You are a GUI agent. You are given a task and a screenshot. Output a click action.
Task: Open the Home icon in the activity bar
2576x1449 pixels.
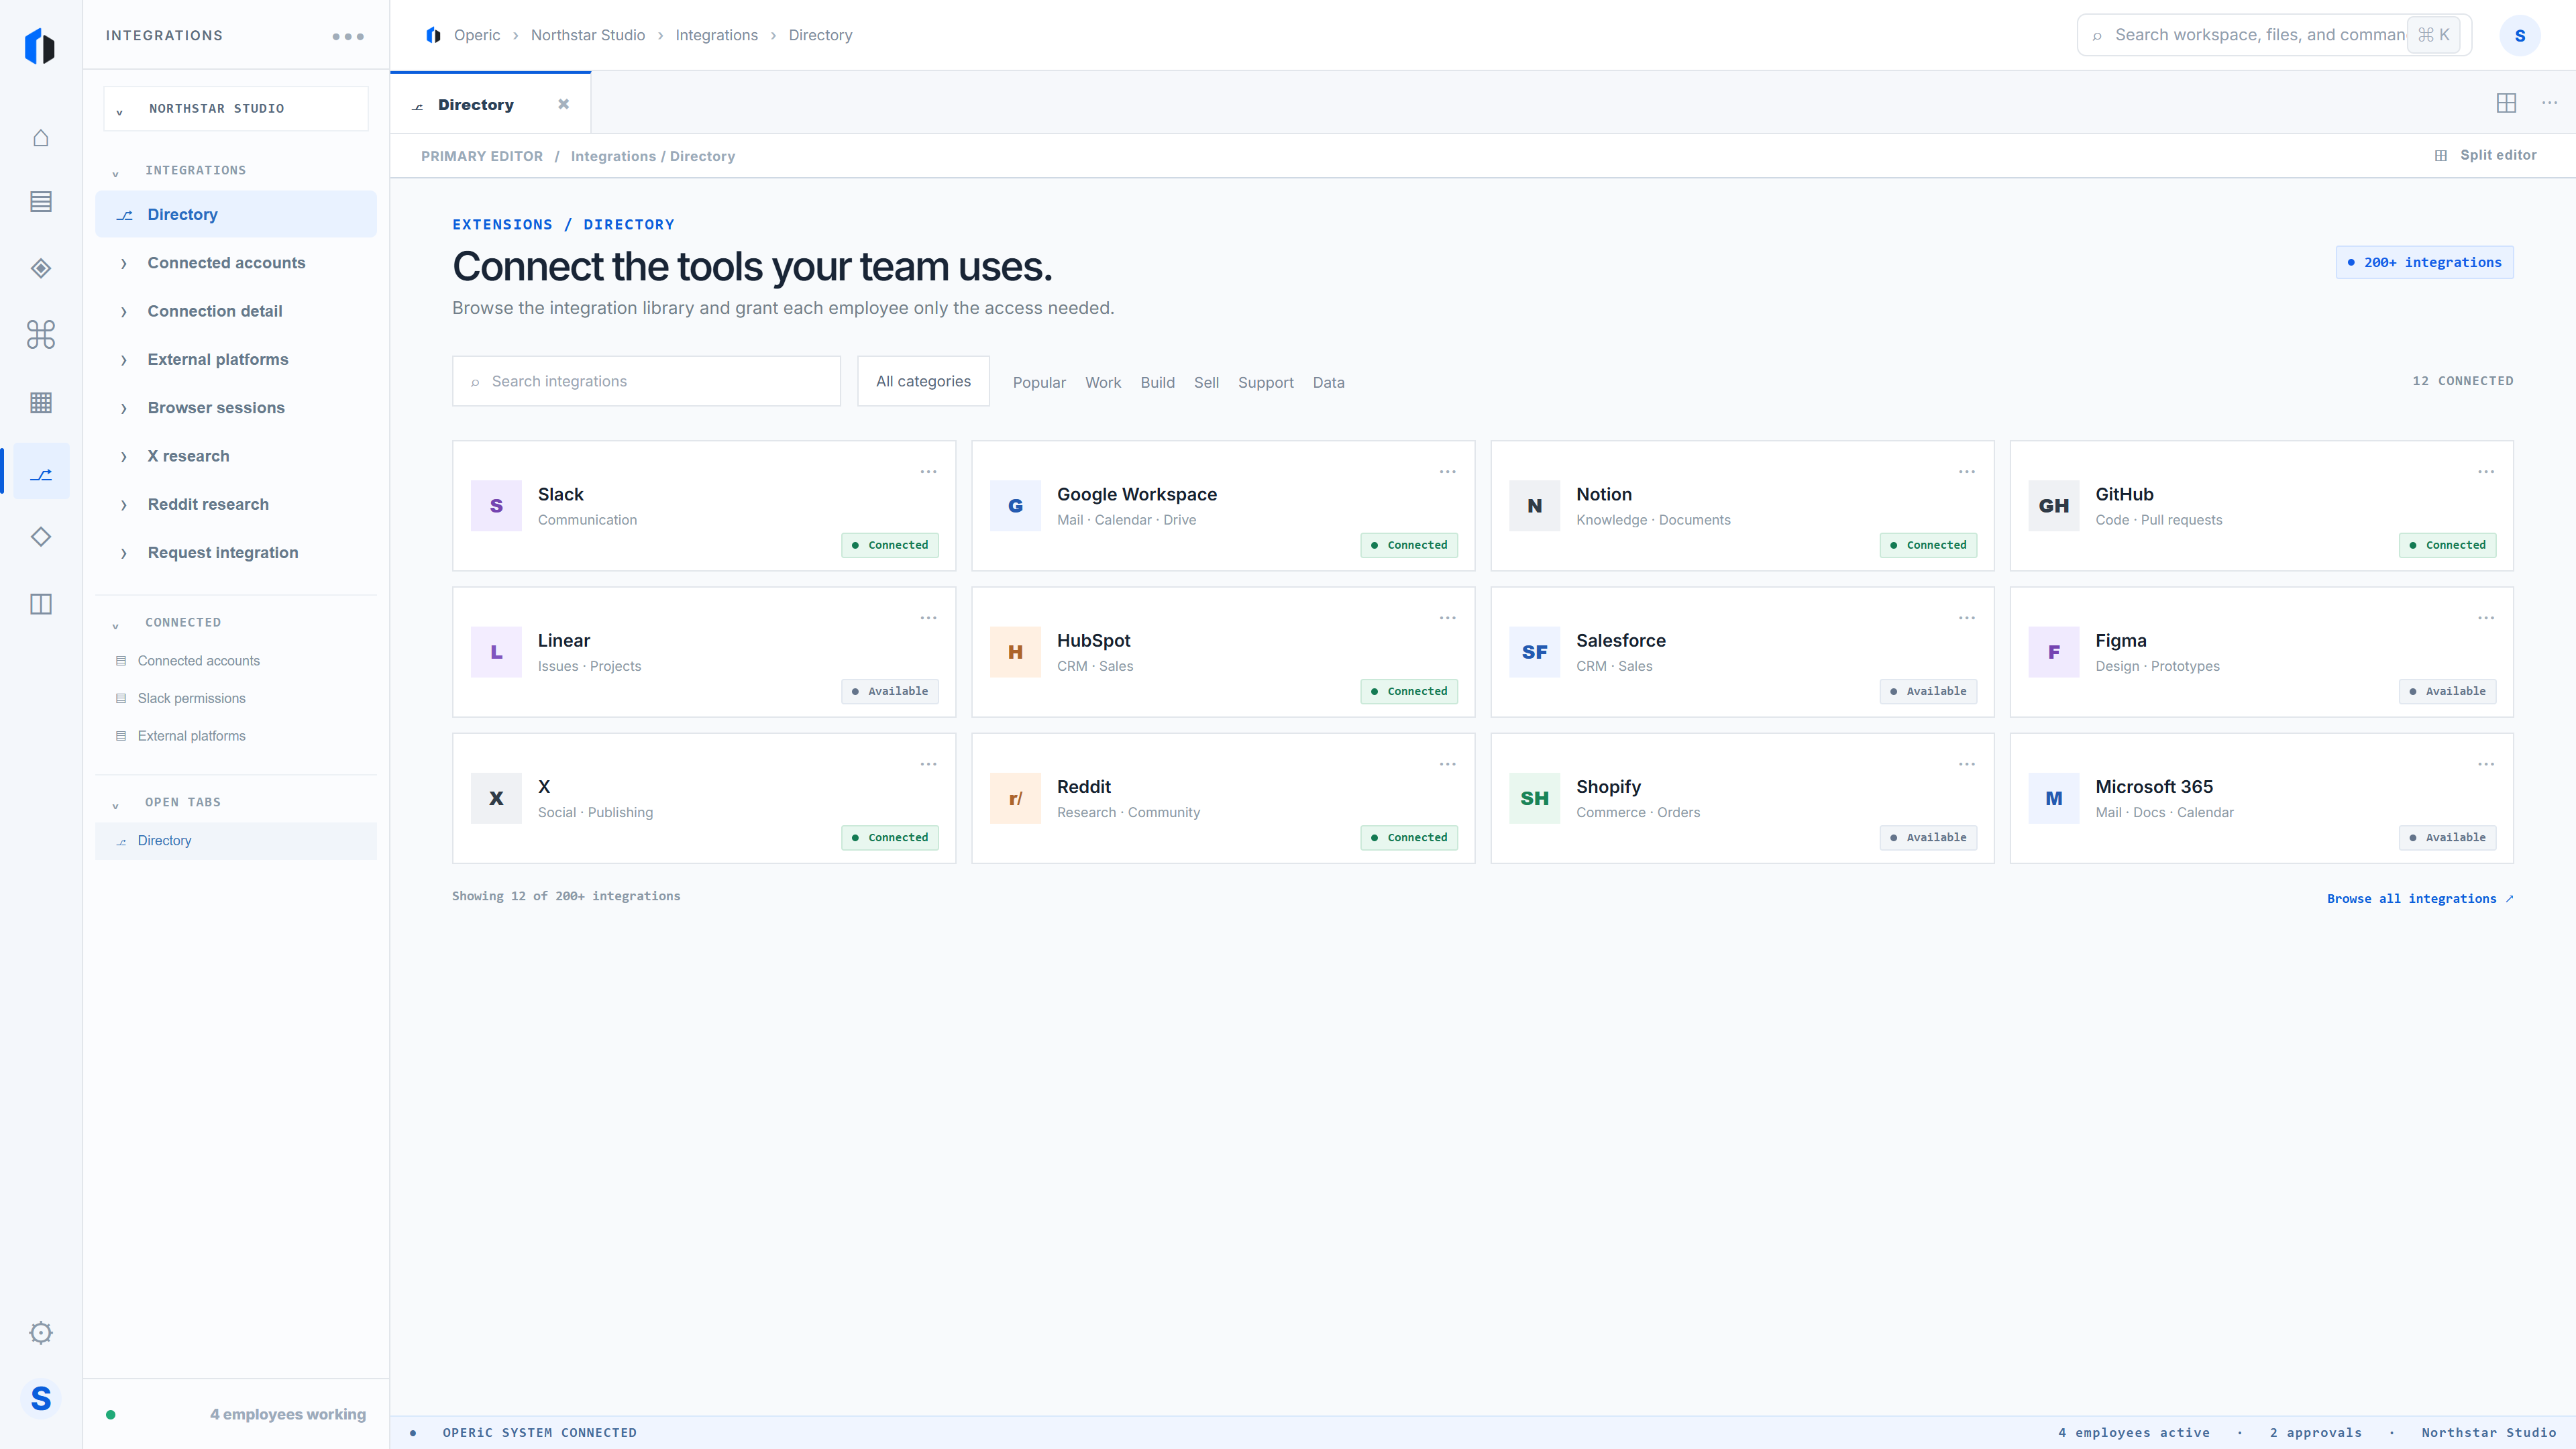41,138
